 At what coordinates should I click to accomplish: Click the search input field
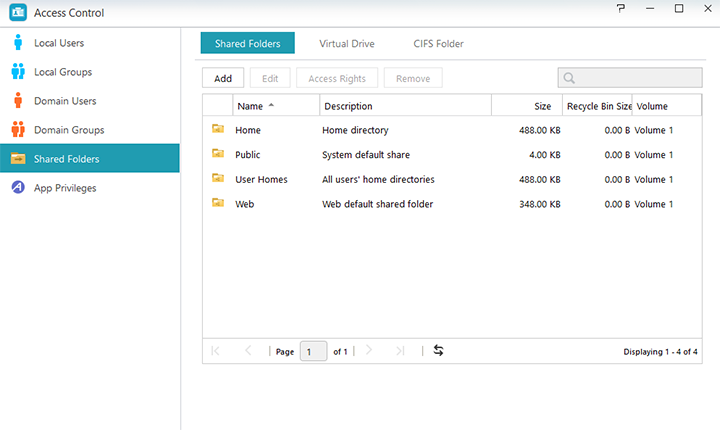point(630,78)
